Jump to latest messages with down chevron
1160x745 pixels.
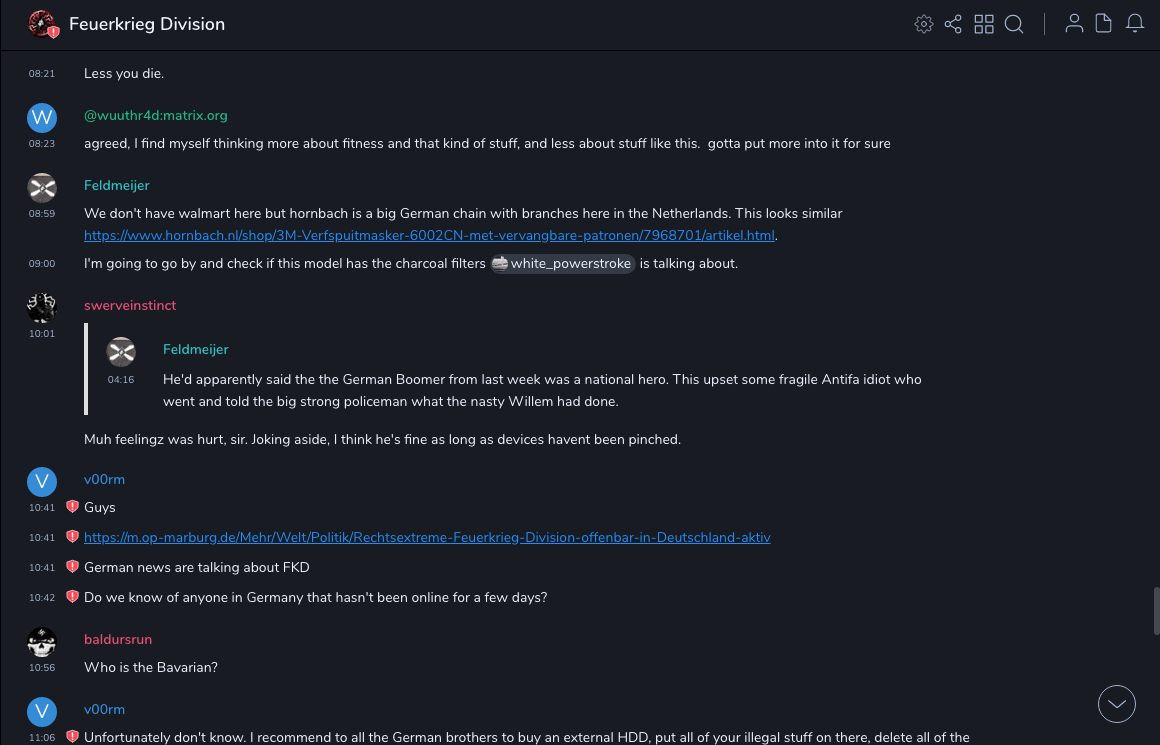click(x=1117, y=704)
